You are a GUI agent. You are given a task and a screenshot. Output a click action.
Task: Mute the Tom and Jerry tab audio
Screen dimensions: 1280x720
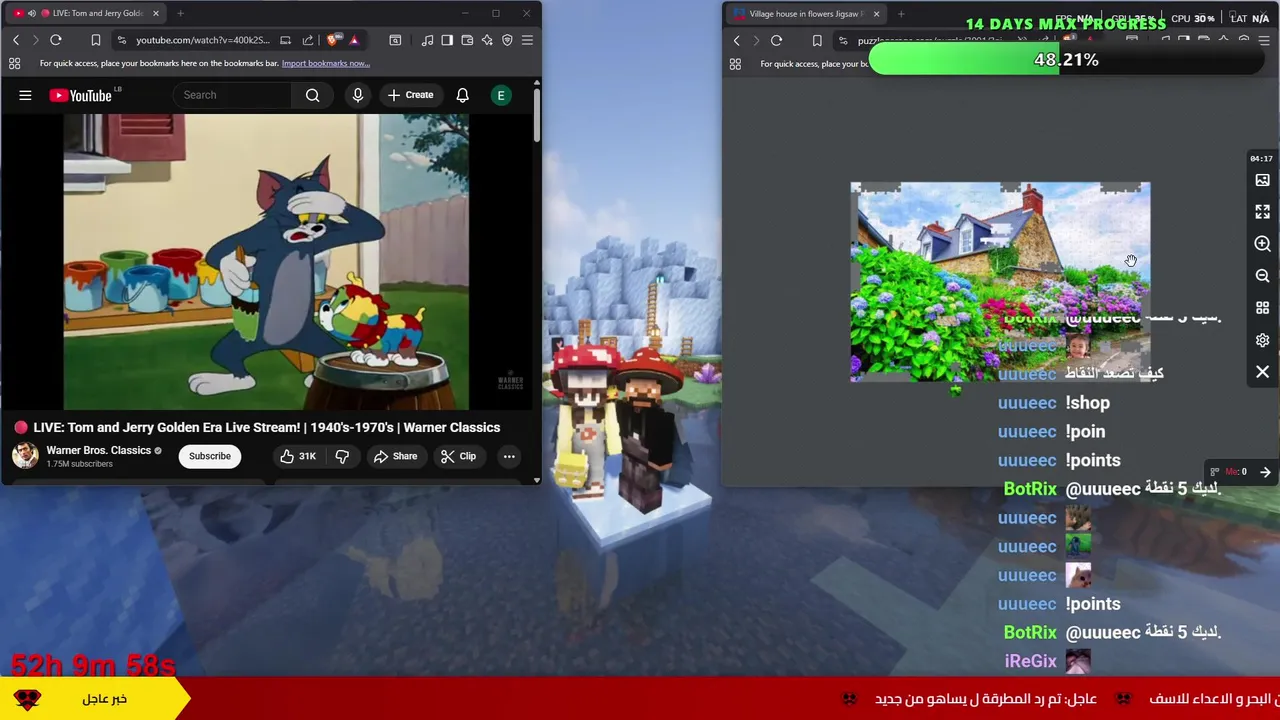click(x=31, y=13)
